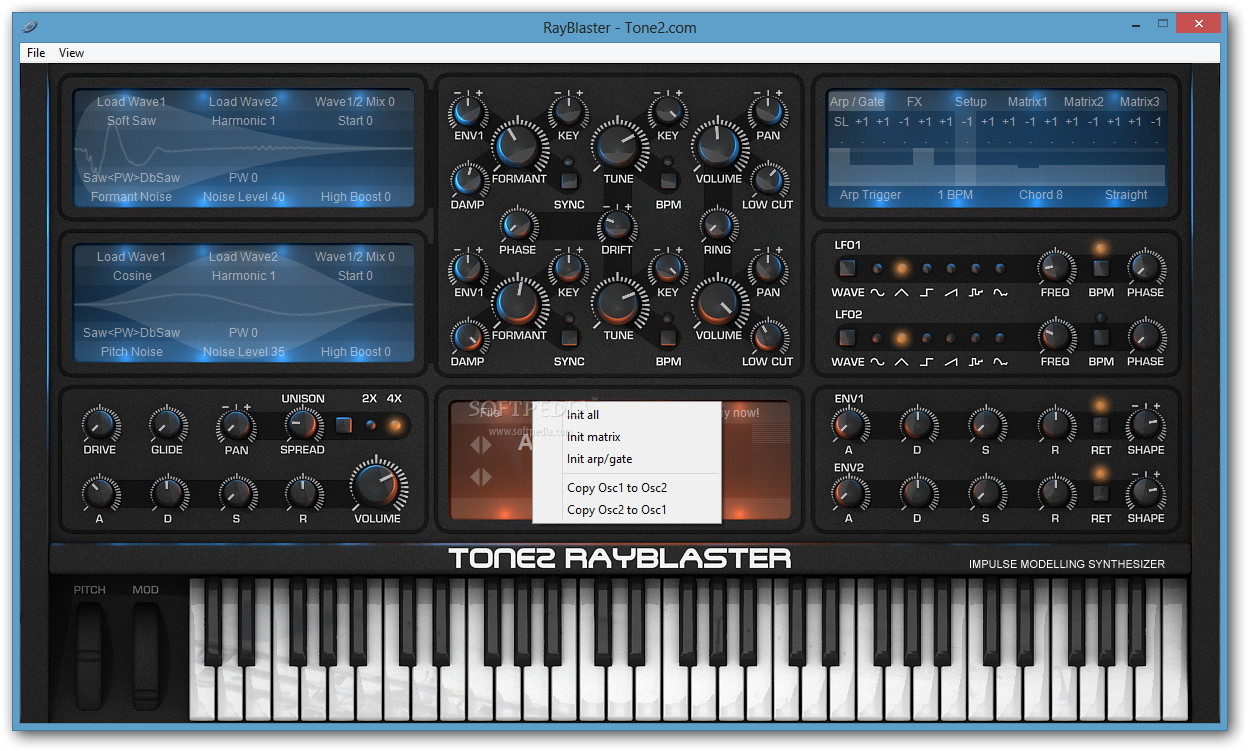Screen dimensions: 1248x751
Task: Open Harmonic 1 selector in Soft Saw display
Action: tap(243, 121)
